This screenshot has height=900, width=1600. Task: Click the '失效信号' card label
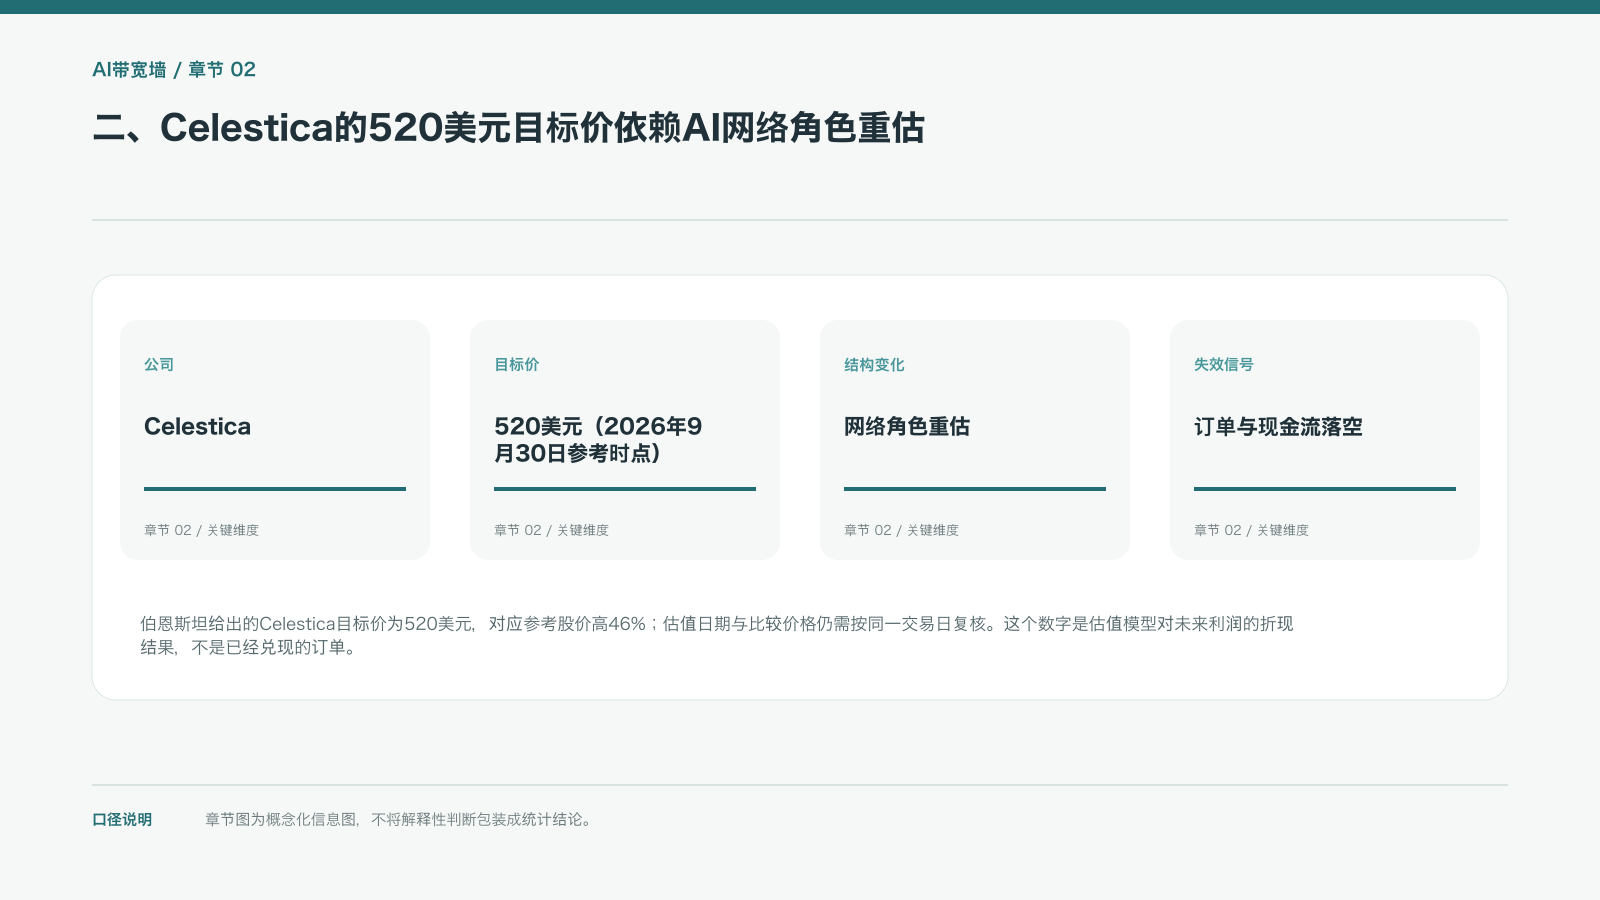pyautogui.click(x=1224, y=365)
